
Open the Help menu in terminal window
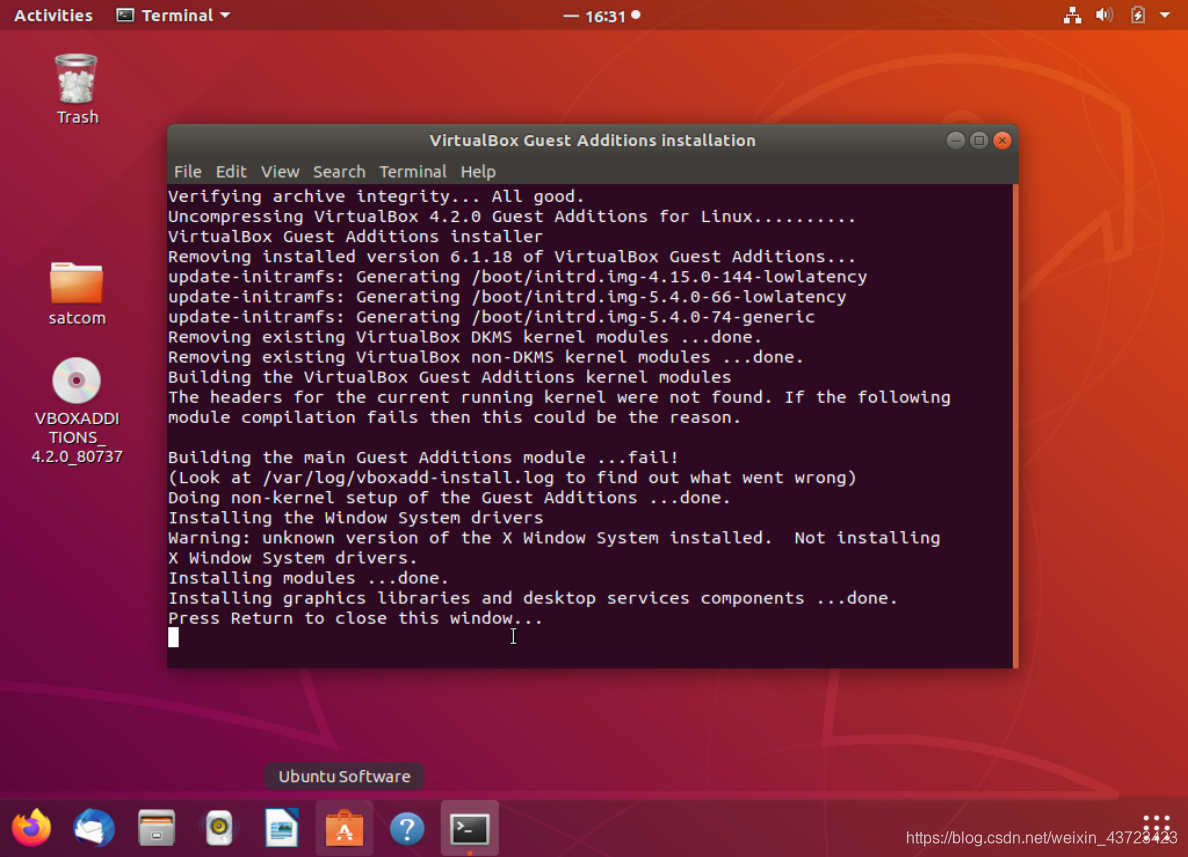pyautogui.click(x=477, y=172)
